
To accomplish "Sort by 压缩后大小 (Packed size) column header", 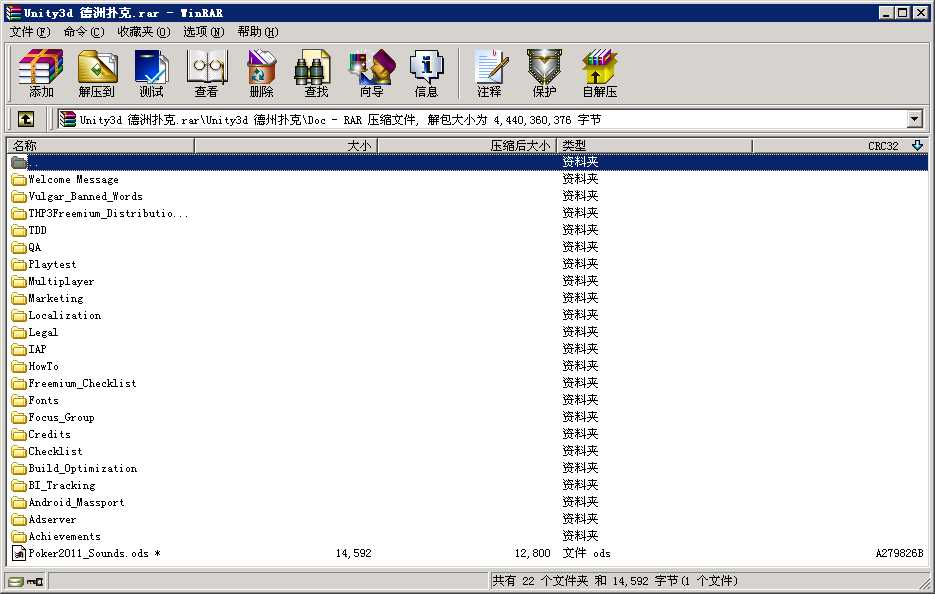I will click(x=468, y=146).
